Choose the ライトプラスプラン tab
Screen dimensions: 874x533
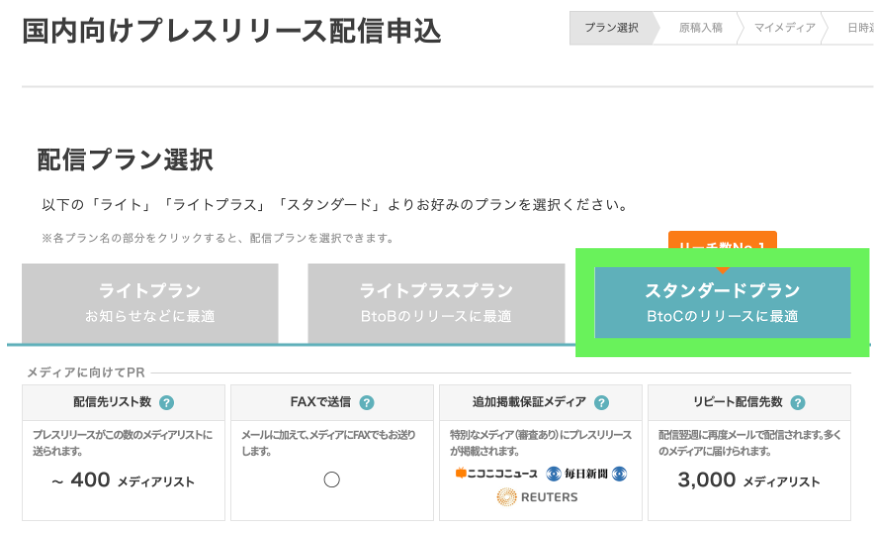[x=436, y=302]
